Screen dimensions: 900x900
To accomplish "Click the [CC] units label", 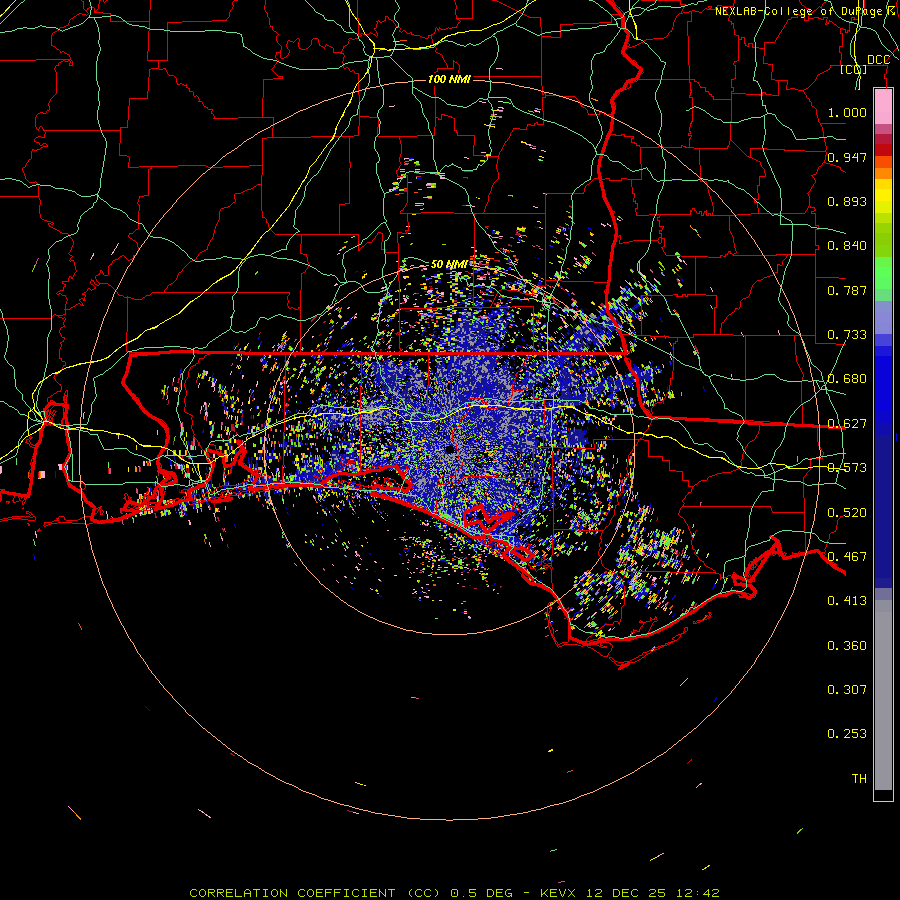I will 854,69.
